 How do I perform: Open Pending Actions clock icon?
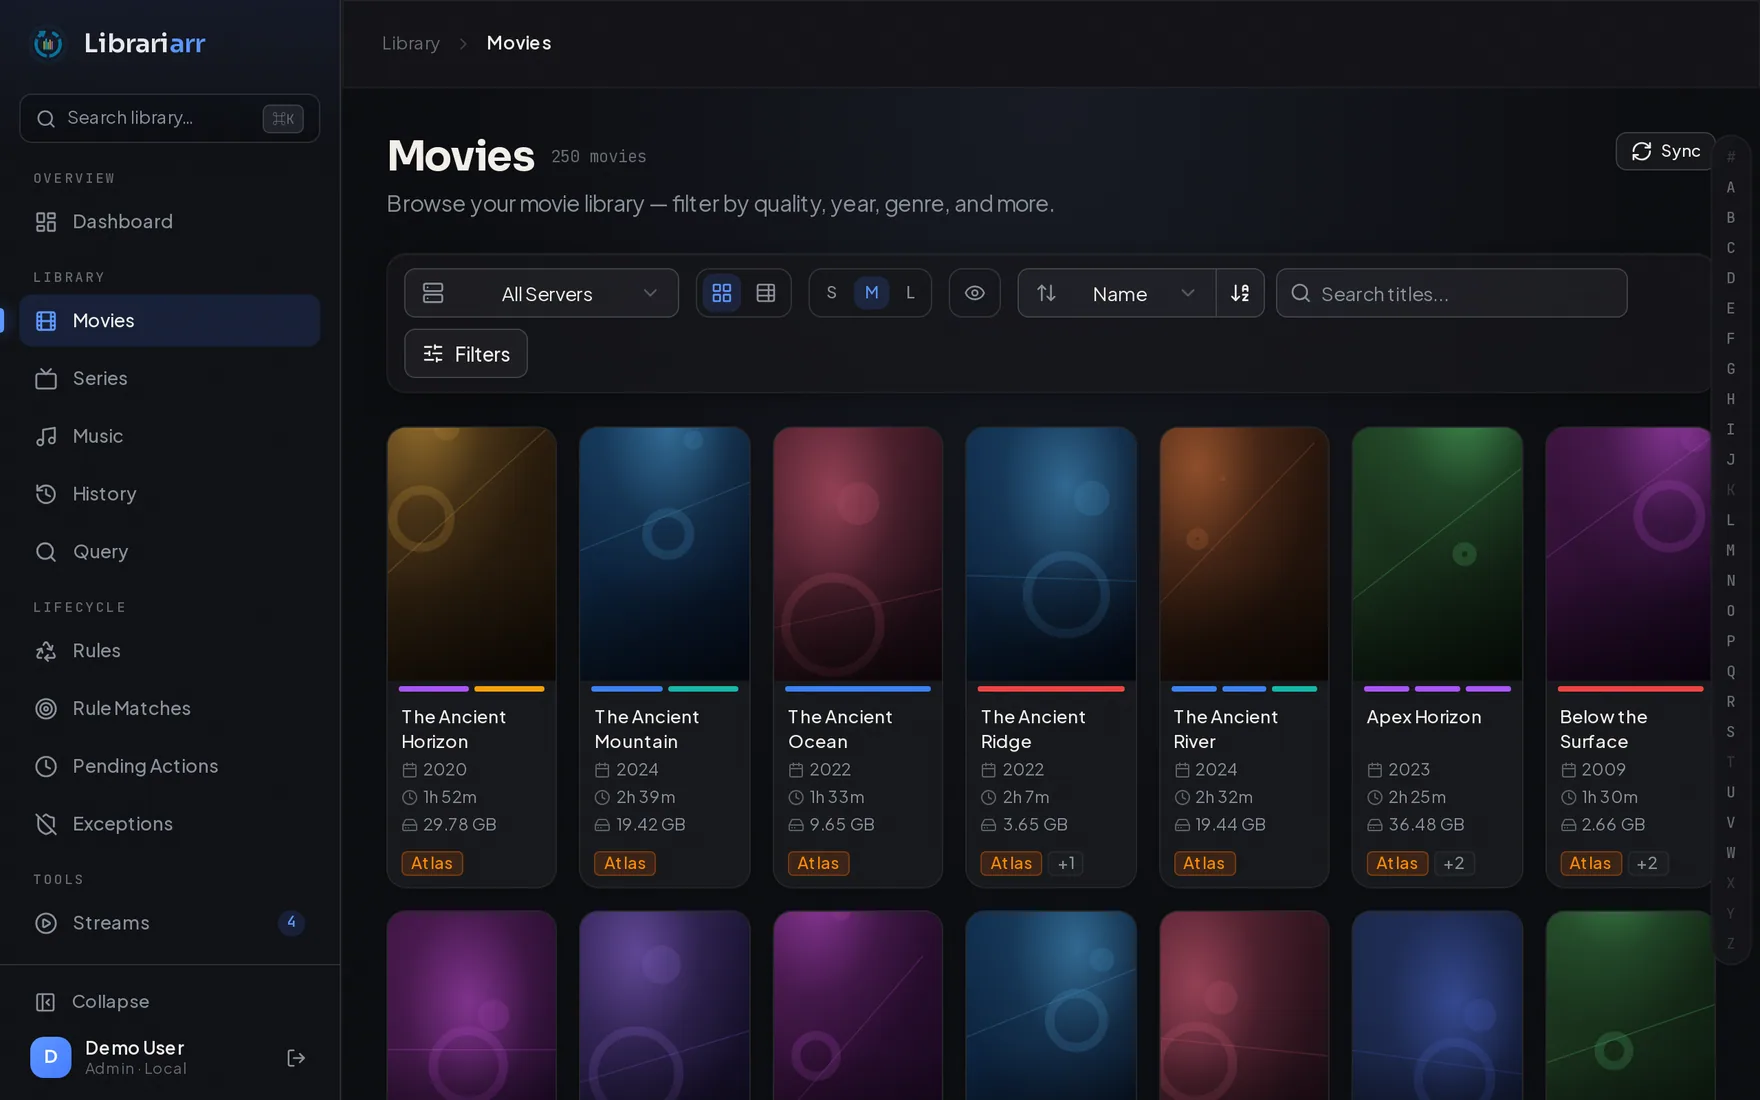46,766
